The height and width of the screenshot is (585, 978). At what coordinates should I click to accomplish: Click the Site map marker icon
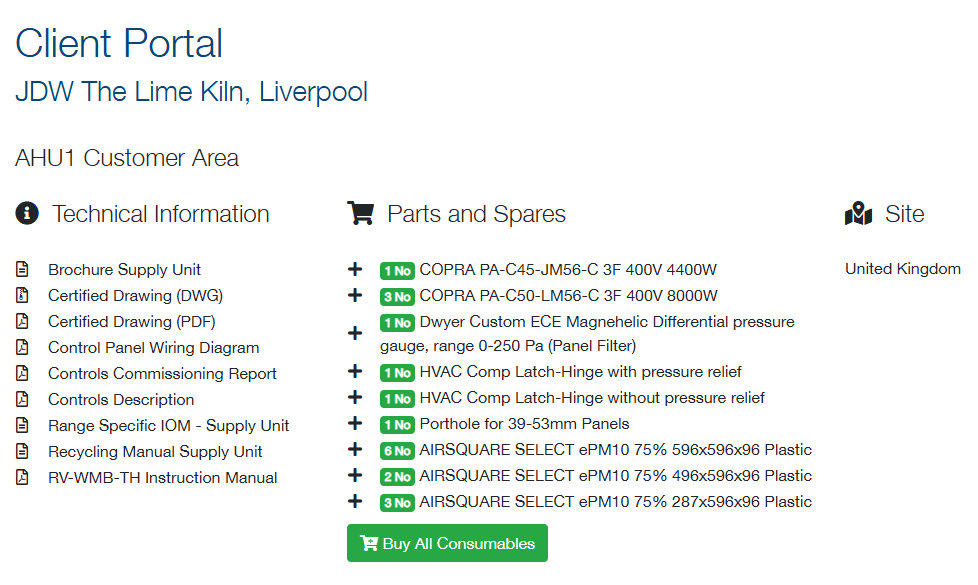tap(859, 214)
